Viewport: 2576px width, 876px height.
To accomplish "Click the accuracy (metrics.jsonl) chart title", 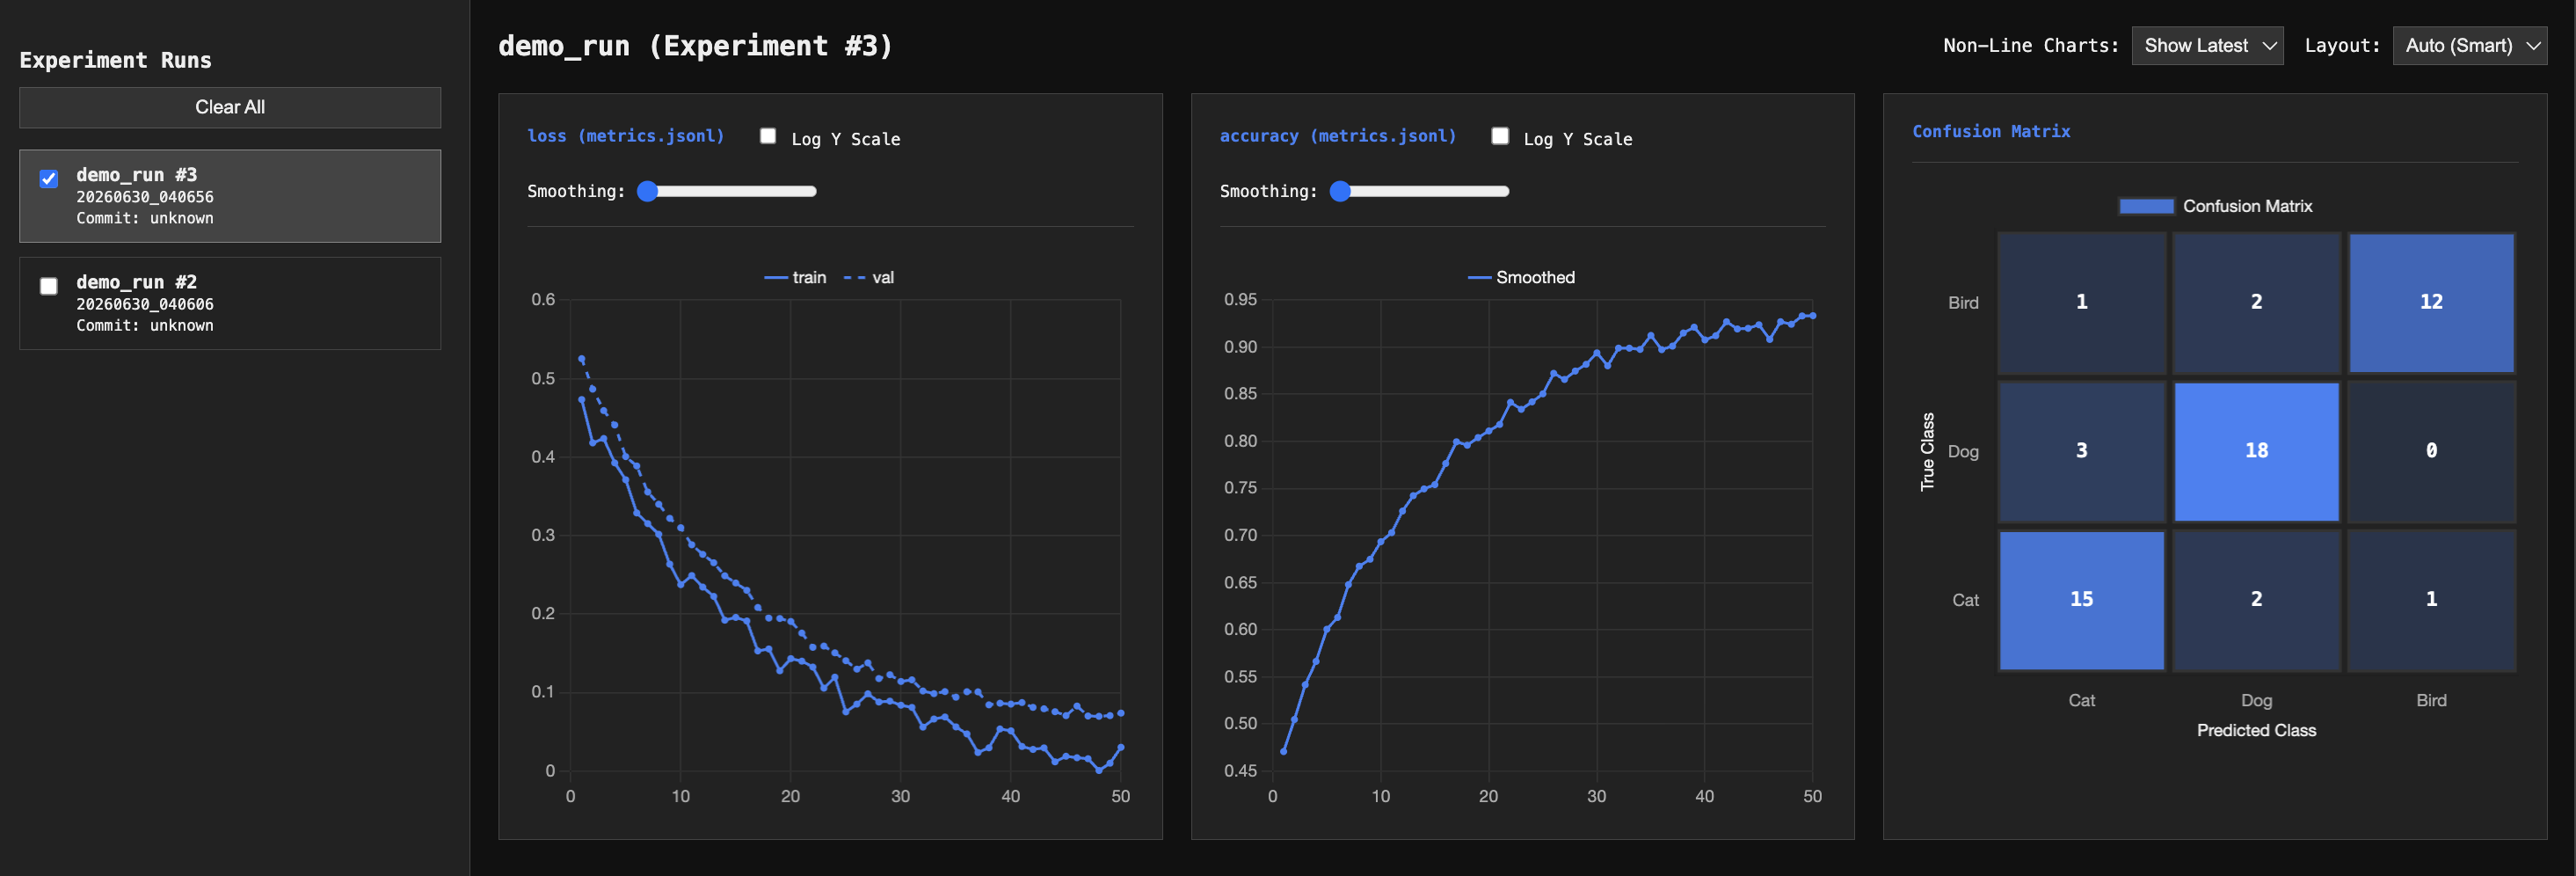I will (1338, 136).
